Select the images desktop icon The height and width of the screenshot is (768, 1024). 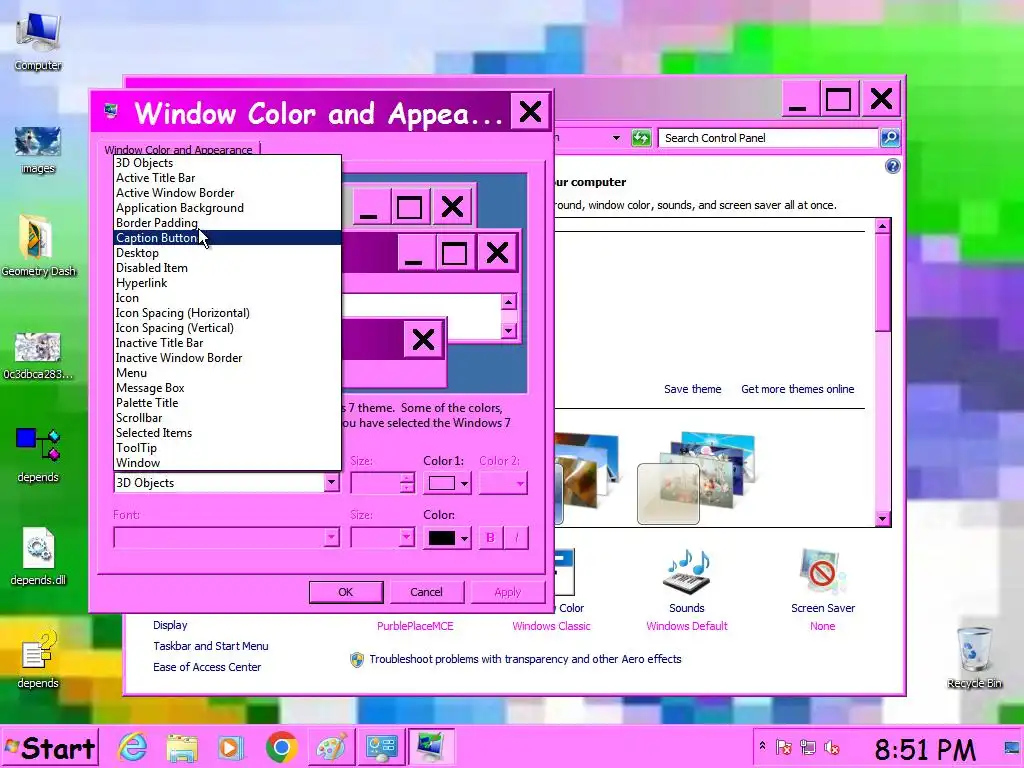(x=38, y=150)
